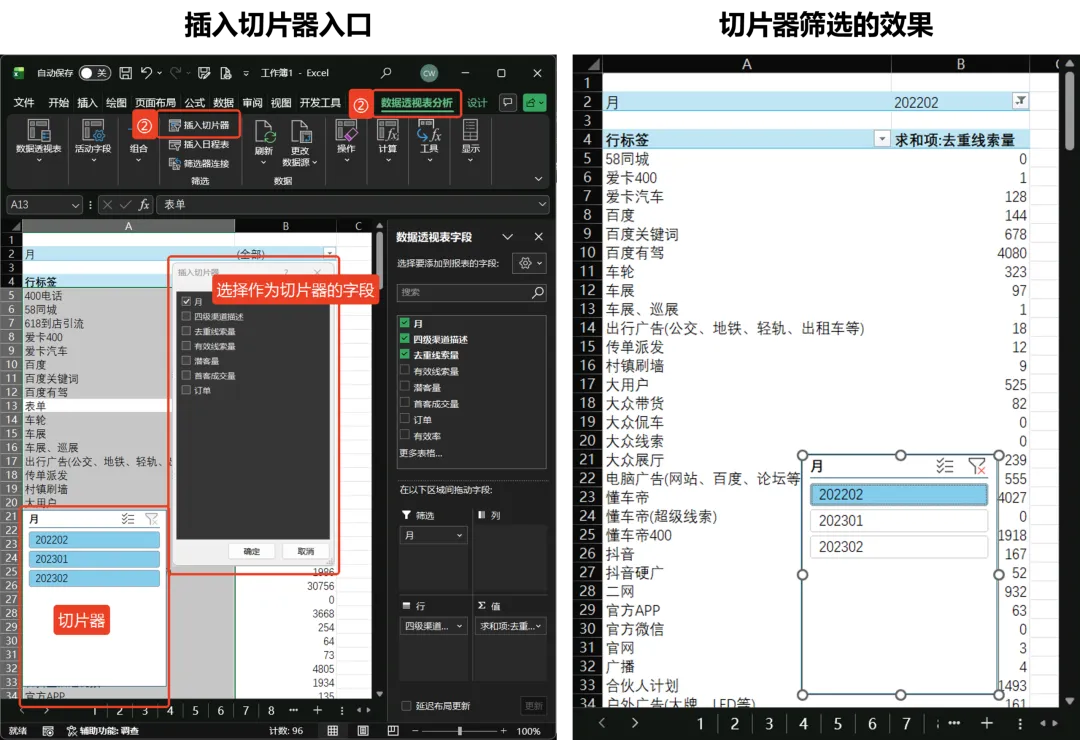
Task: Open the 文件 menu
Action: (x=23, y=103)
